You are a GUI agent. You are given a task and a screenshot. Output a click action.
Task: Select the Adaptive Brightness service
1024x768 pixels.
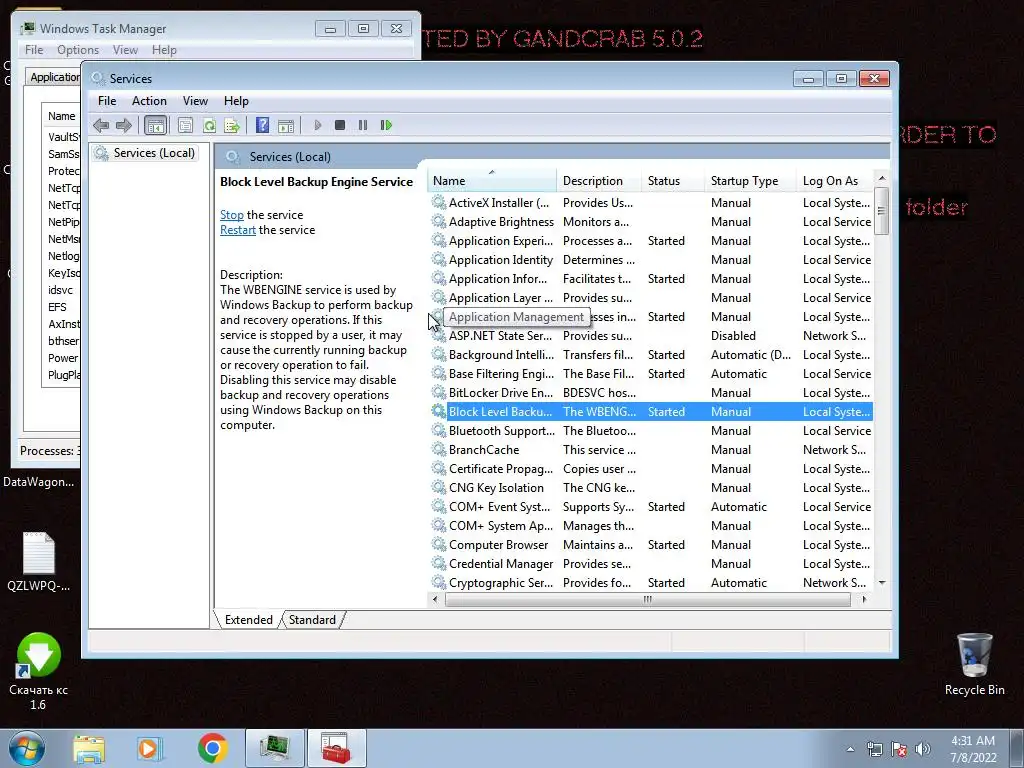651,222
